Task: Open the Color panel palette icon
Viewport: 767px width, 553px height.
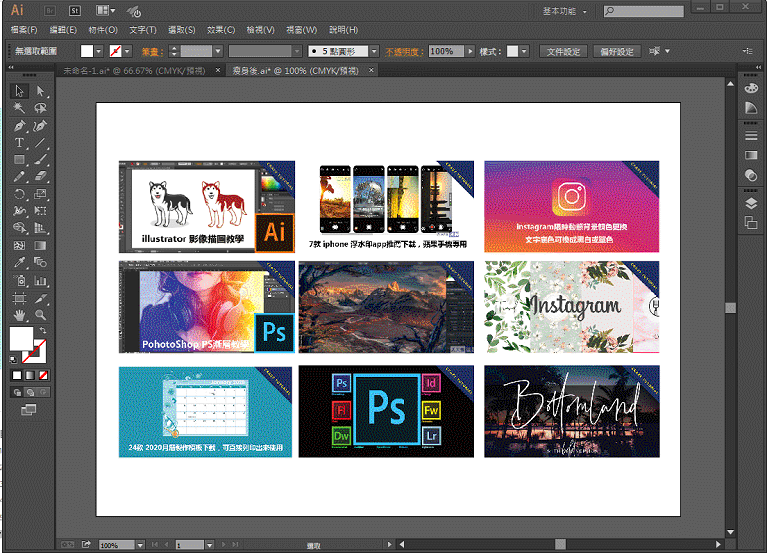Action: tap(751, 88)
